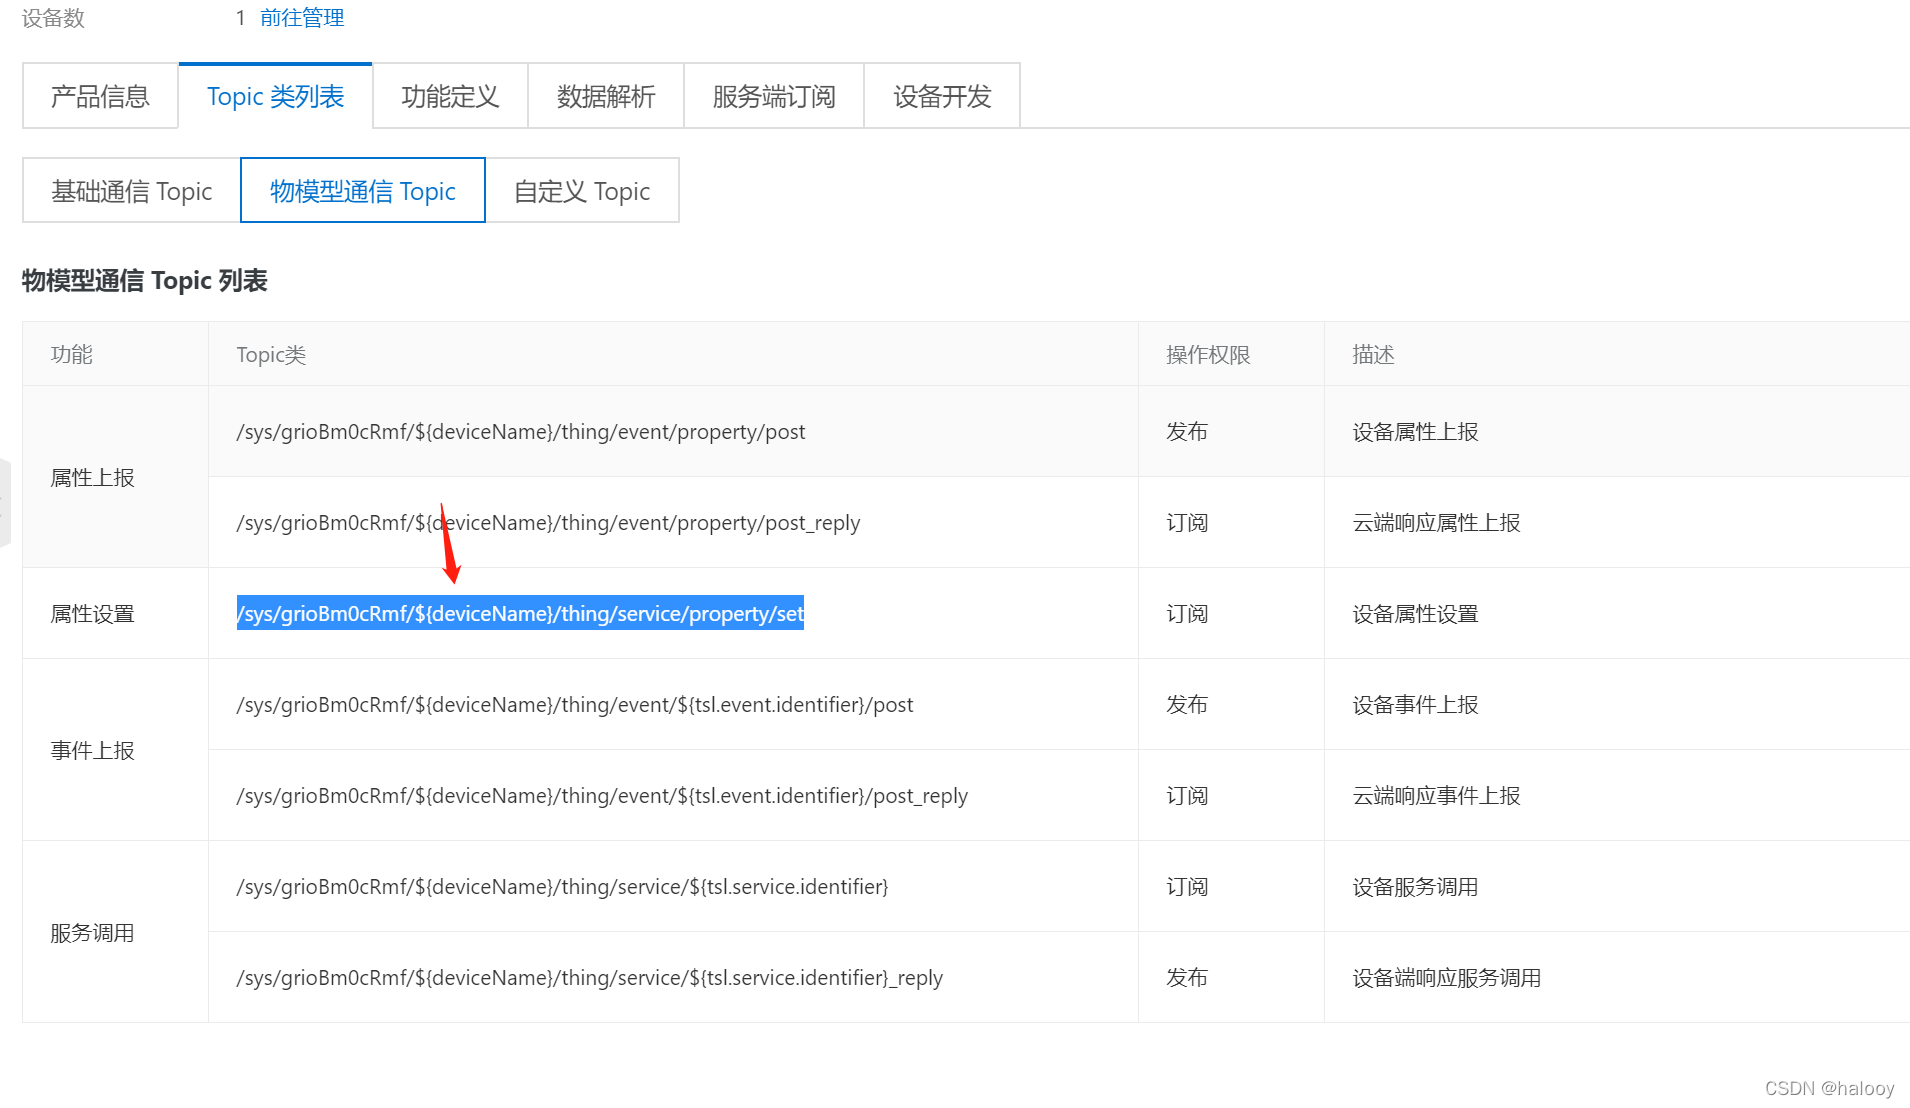Viewport: 1910px width, 1108px height.
Task: Click the 设备事件上报 description
Action: 1415,704
